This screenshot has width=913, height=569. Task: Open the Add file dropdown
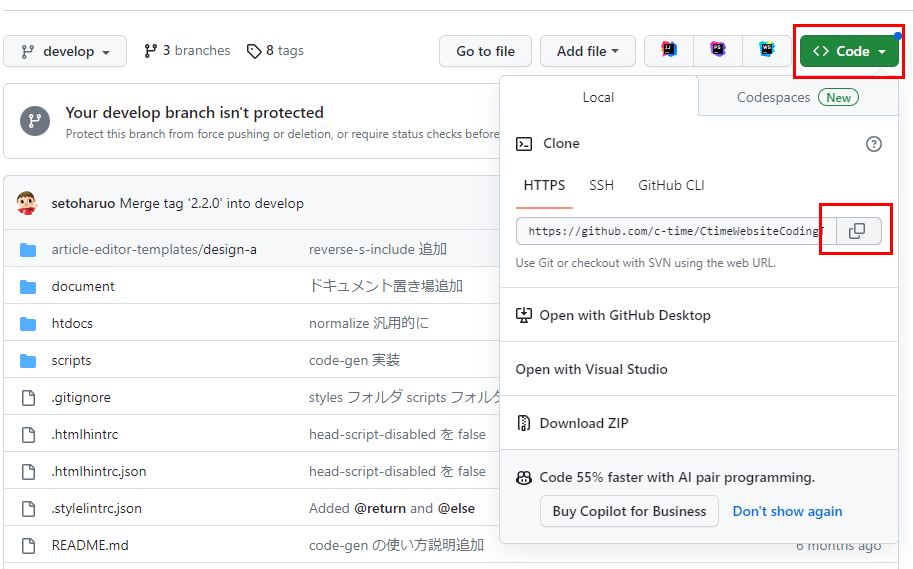587,51
